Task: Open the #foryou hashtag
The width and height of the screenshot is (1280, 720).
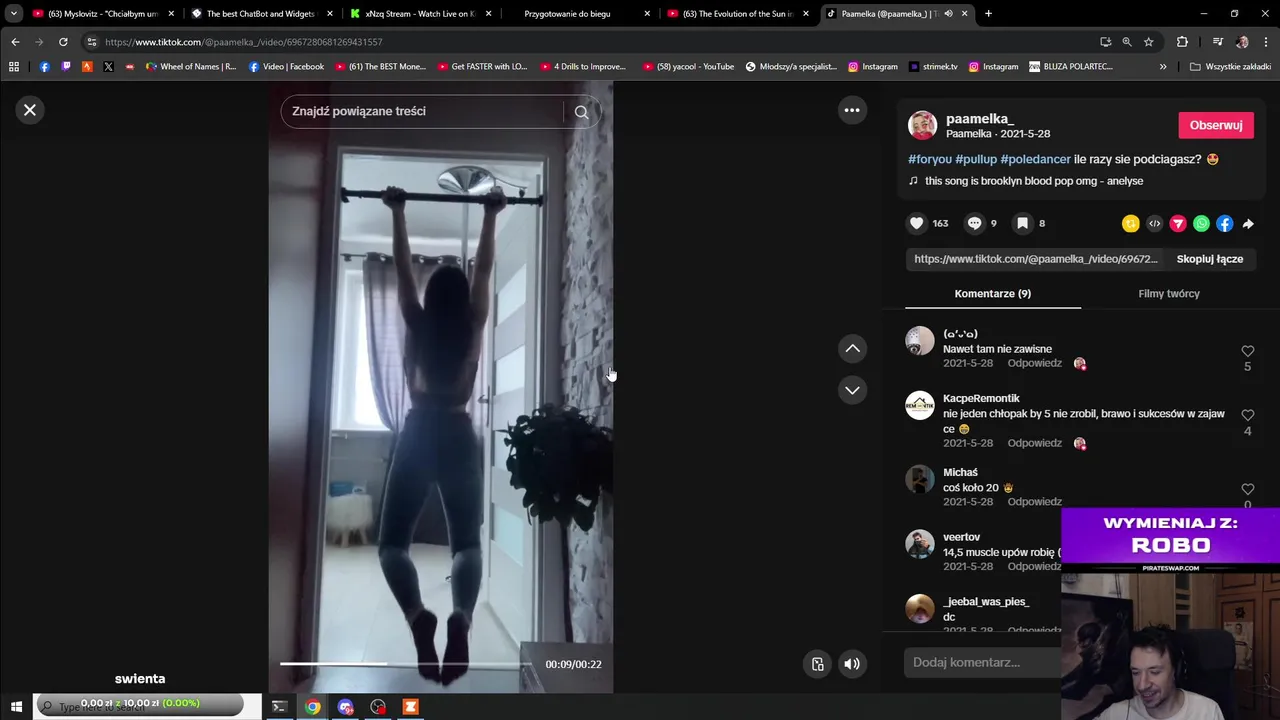Action: [x=930, y=159]
